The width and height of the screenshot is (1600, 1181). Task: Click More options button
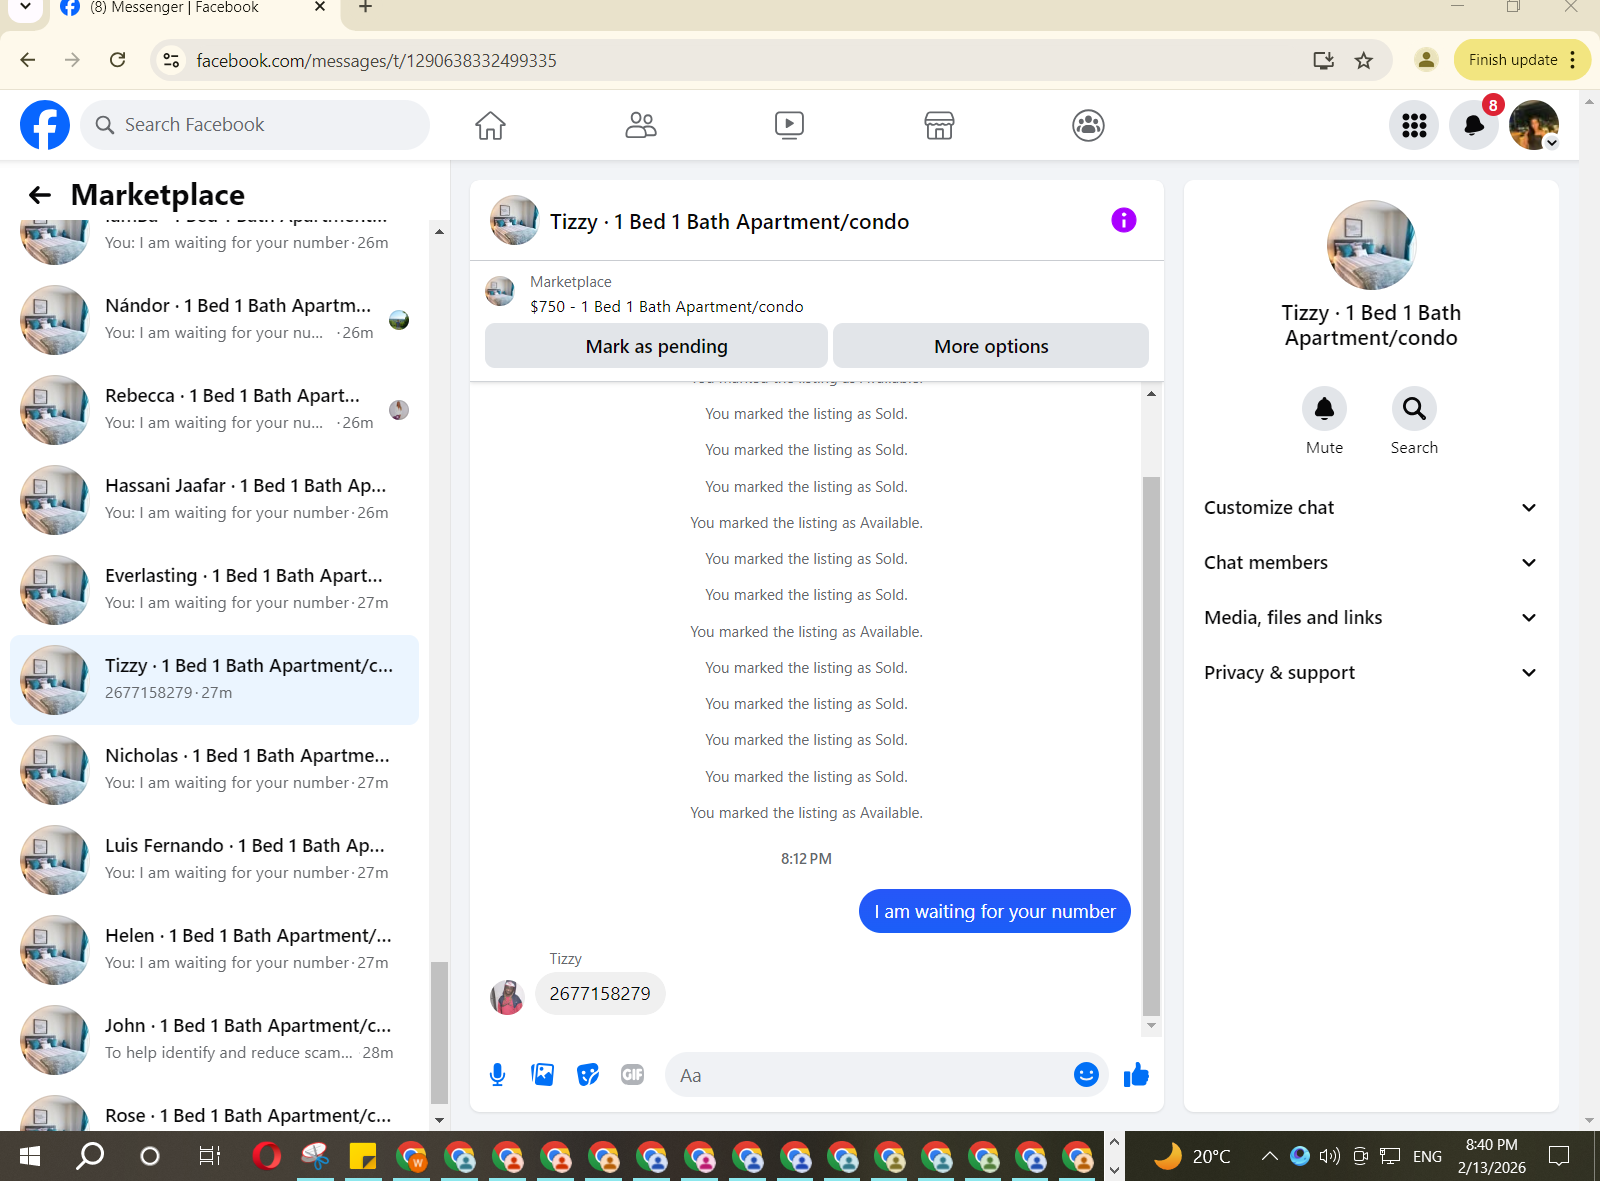pos(991,346)
